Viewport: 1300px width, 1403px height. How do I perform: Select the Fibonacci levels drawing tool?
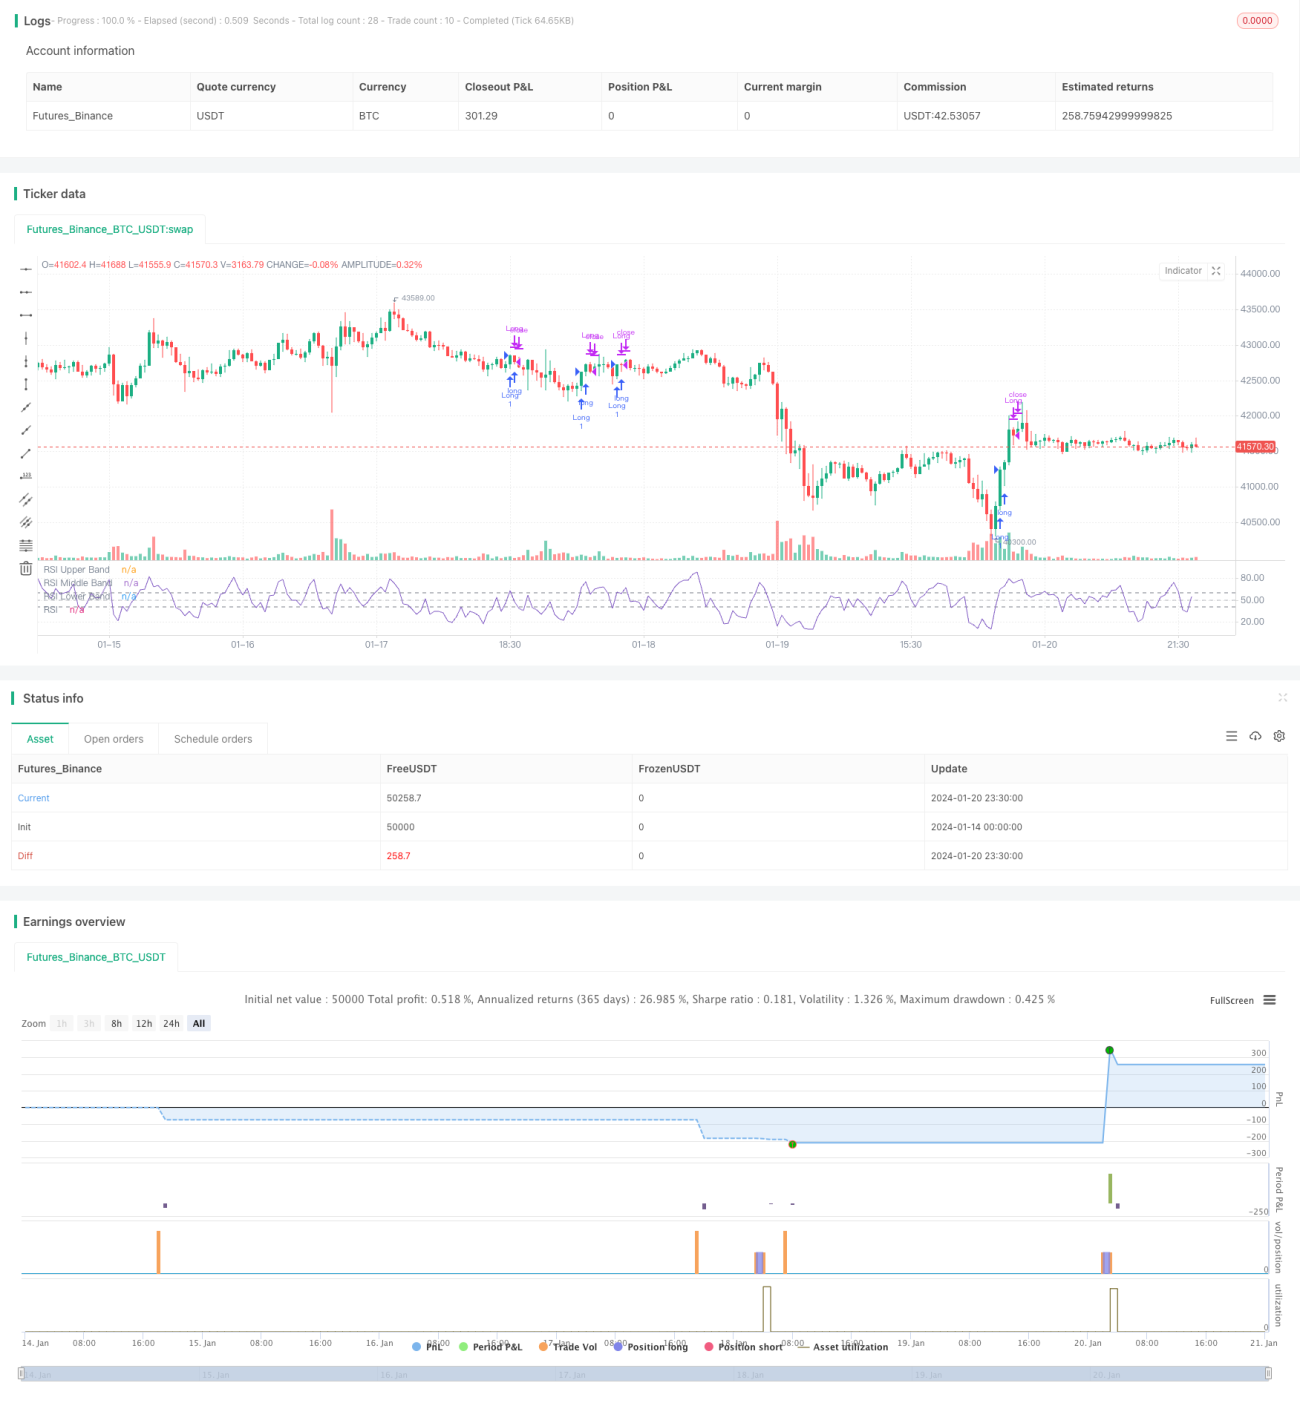tap(26, 545)
